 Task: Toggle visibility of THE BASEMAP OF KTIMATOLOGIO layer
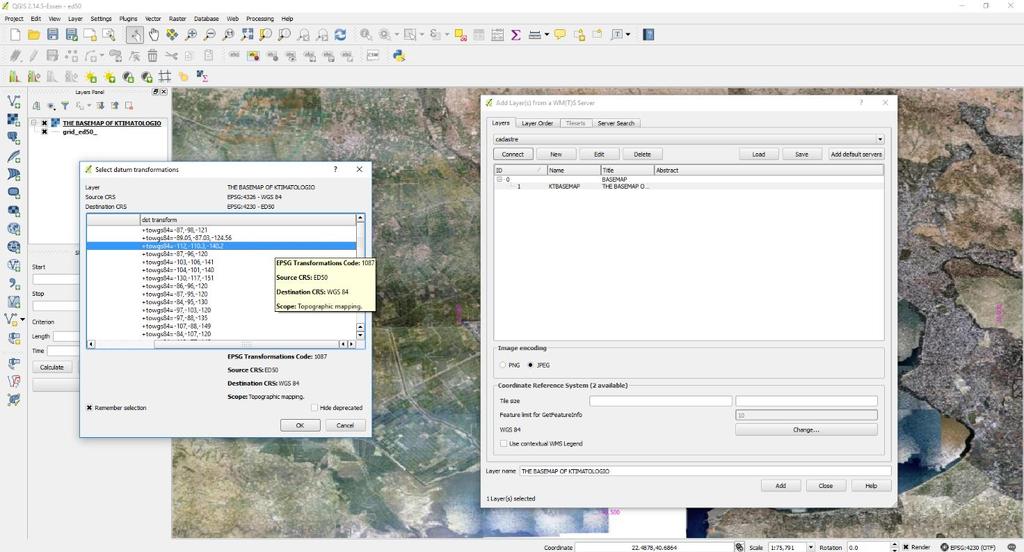click(x=44, y=123)
